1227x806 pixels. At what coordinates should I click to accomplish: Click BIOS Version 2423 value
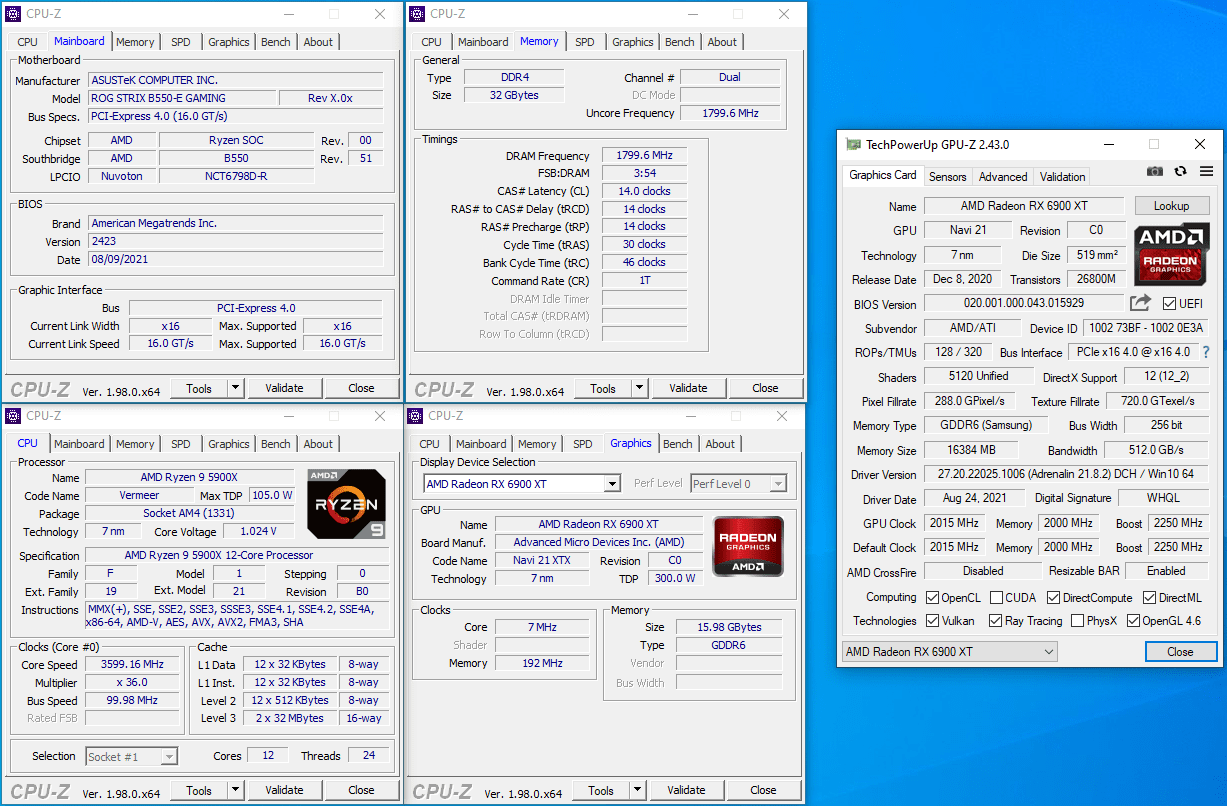(235, 242)
